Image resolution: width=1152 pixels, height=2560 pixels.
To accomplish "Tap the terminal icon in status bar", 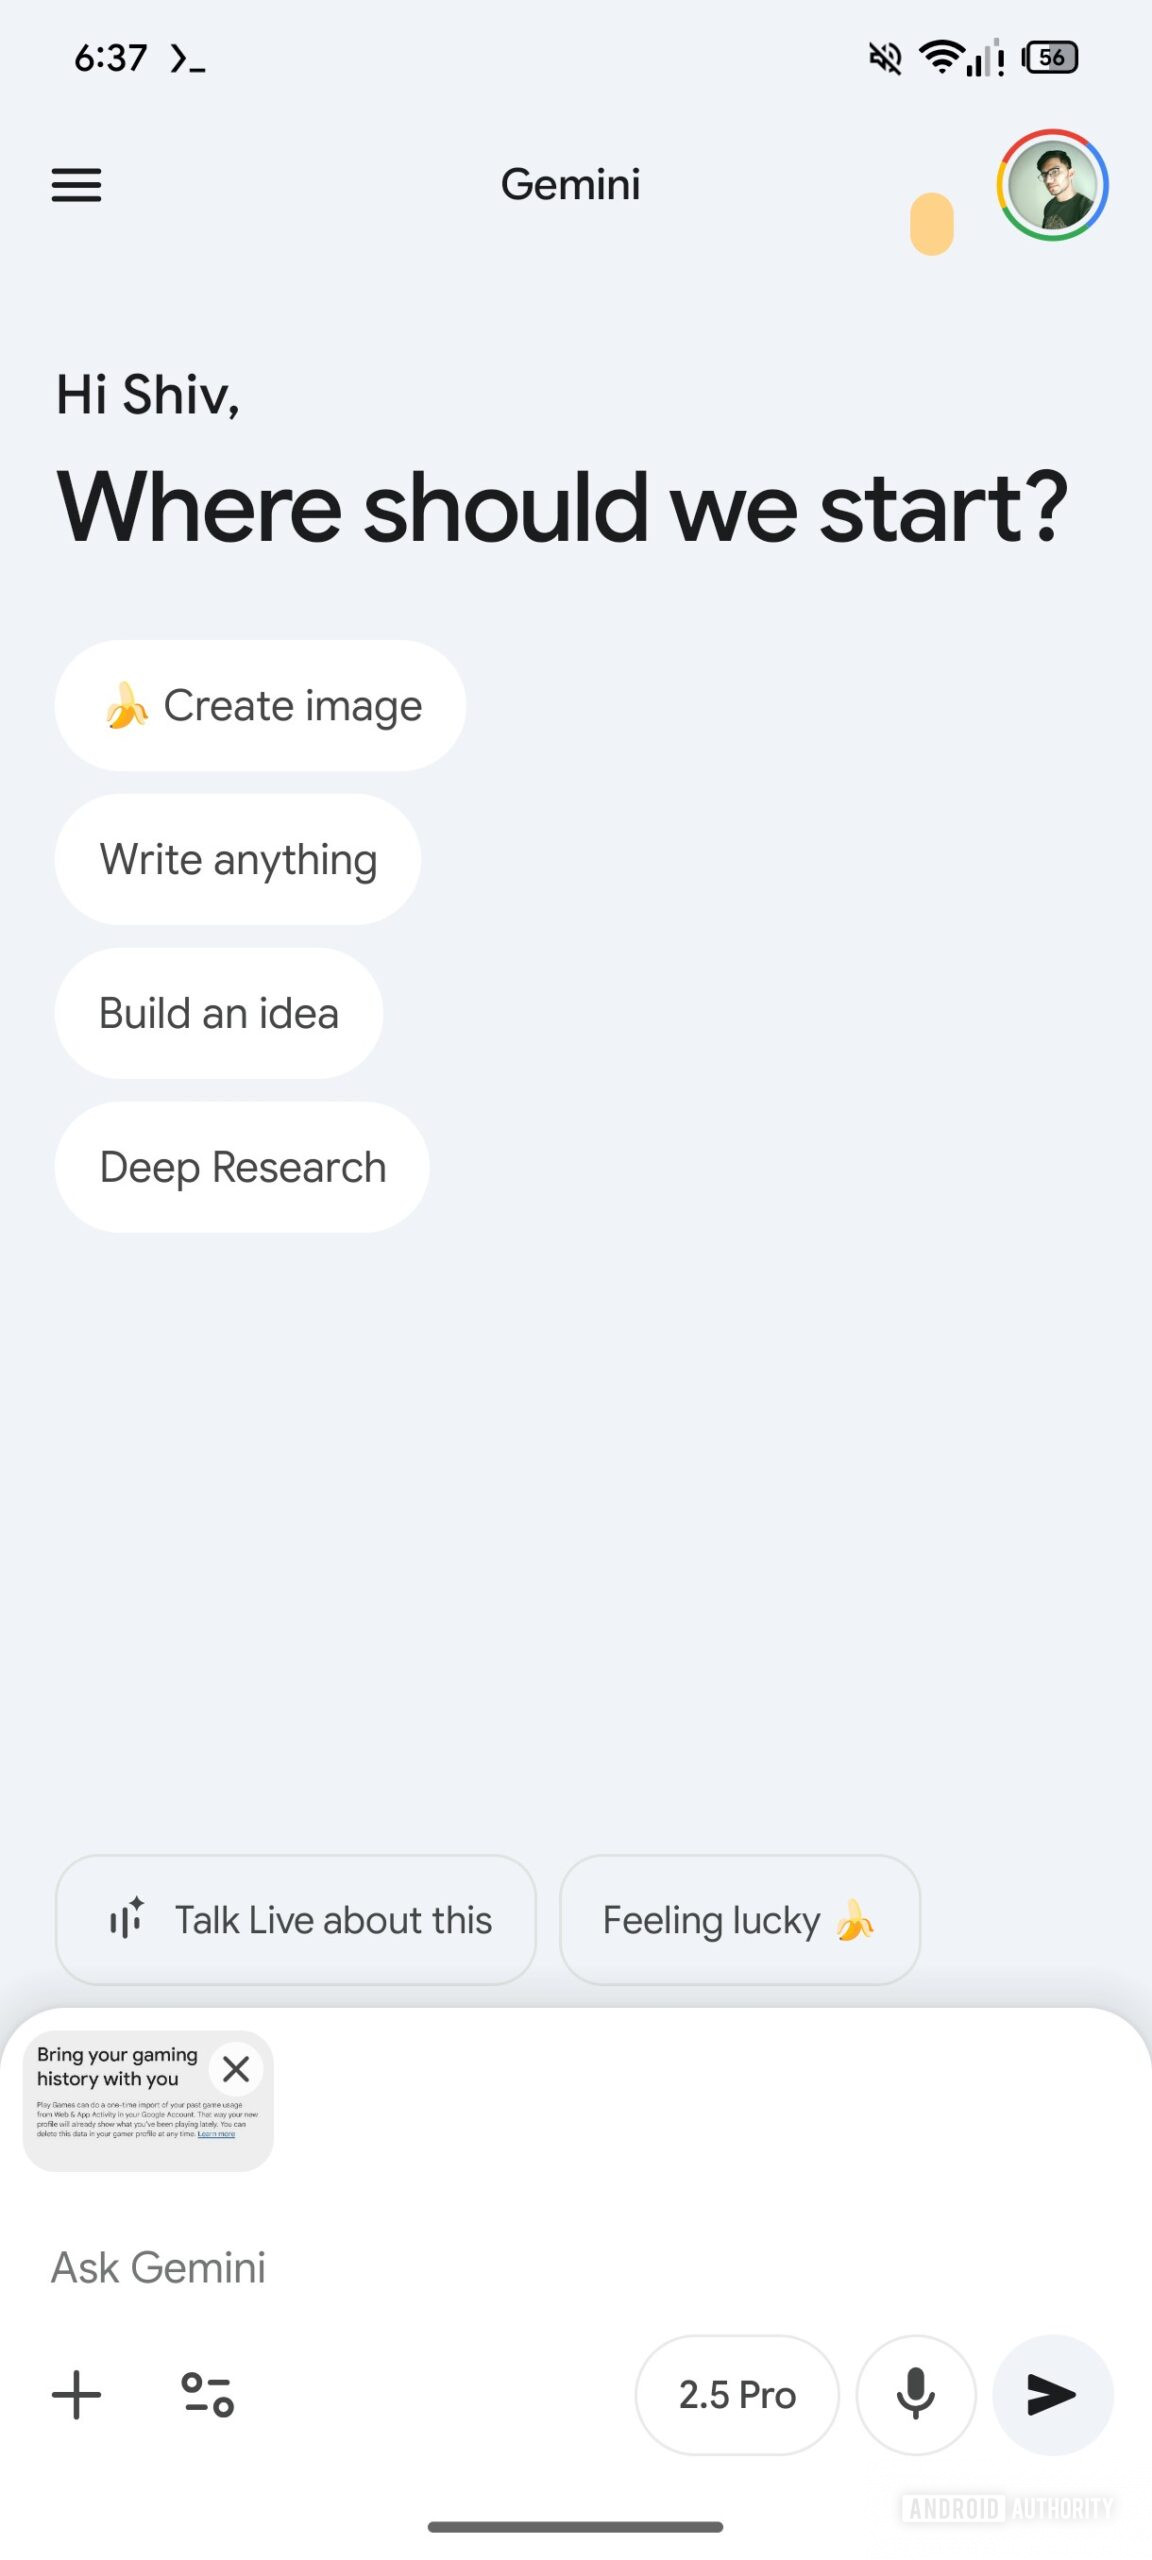I will [188, 59].
